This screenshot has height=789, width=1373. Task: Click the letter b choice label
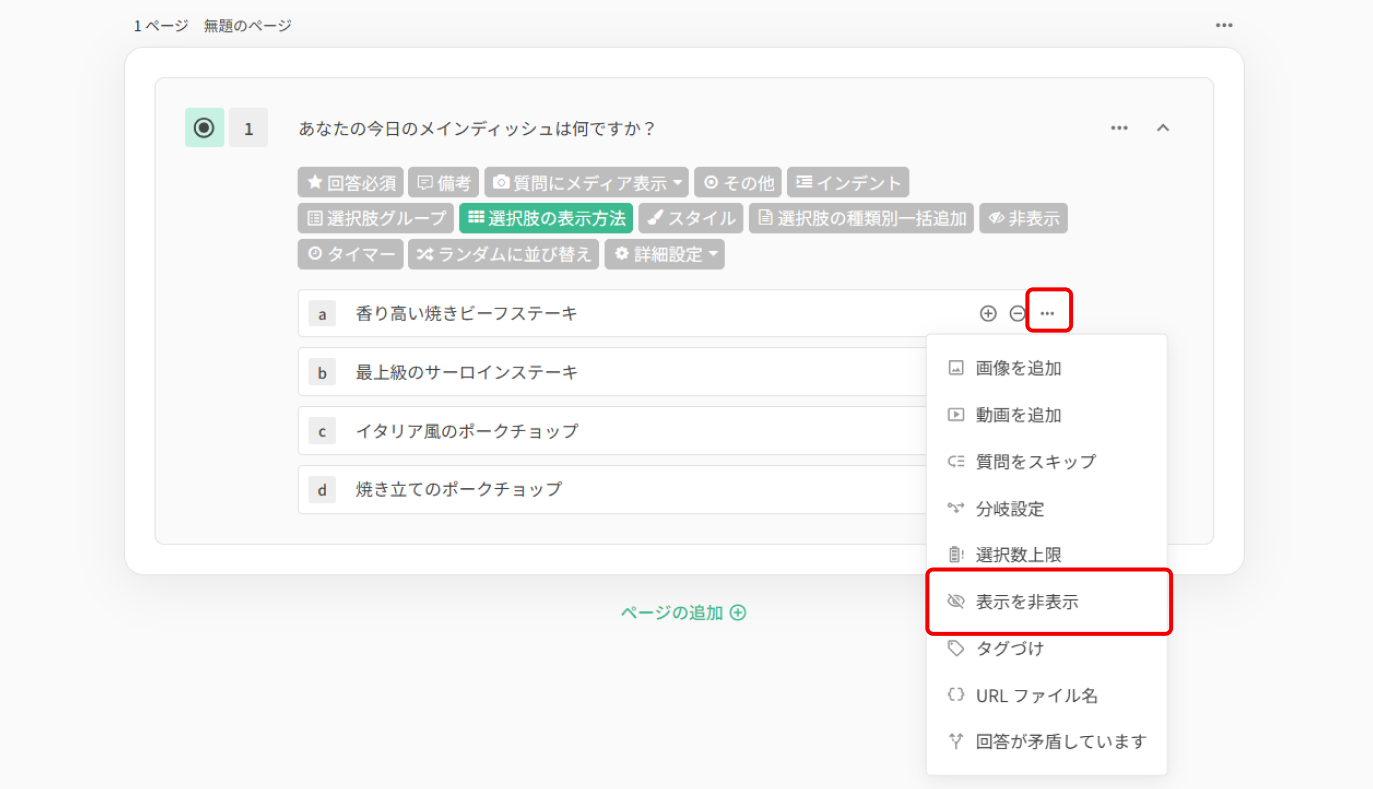322,373
